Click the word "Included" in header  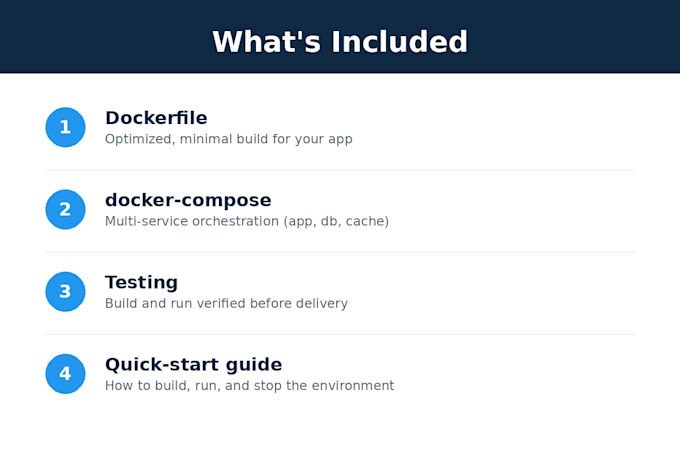point(399,42)
